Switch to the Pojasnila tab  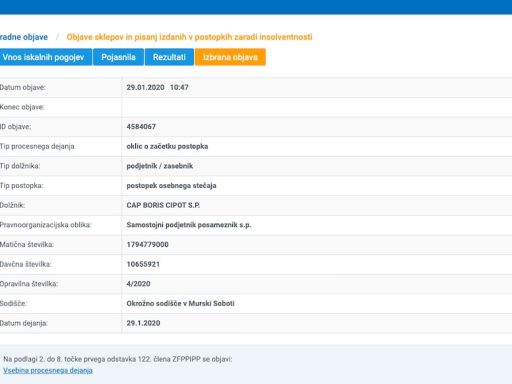pos(118,57)
